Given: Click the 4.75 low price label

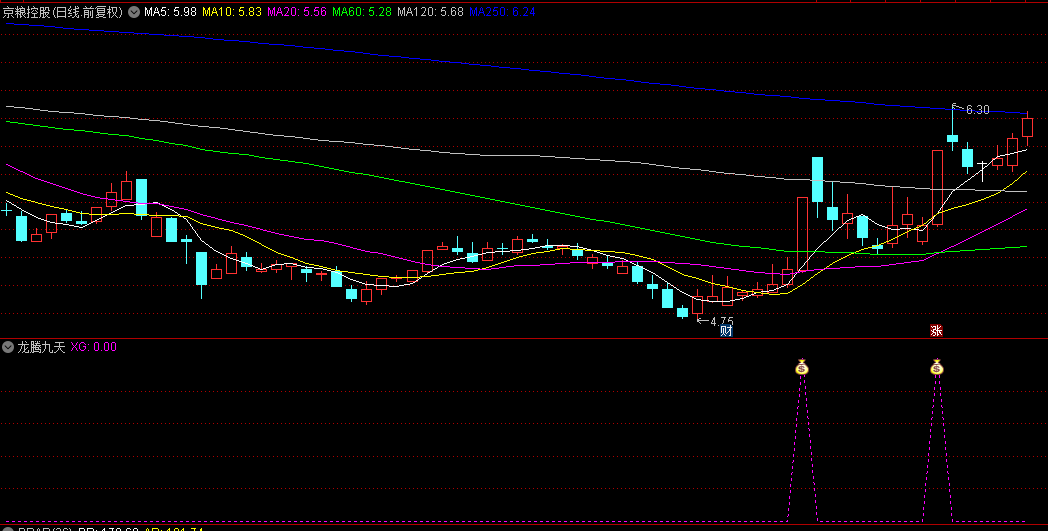Looking at the screenshot, I should tap(722, 321).
